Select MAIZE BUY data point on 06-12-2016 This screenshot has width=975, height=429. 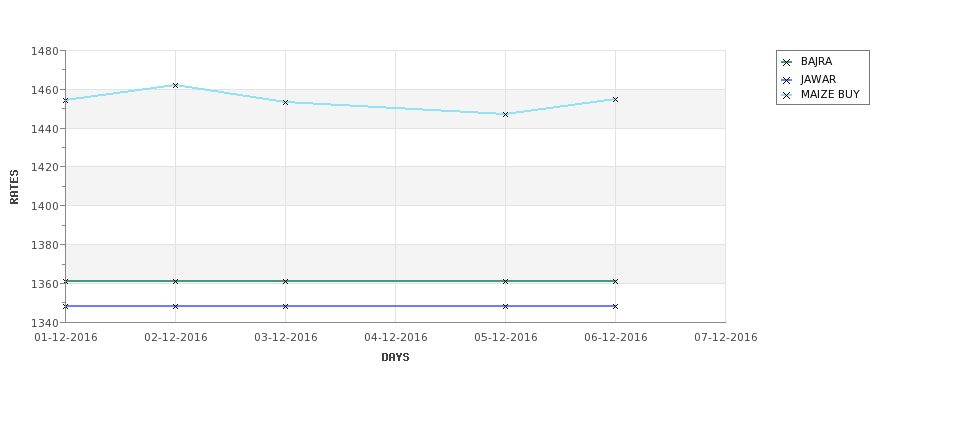click(616, 99)
